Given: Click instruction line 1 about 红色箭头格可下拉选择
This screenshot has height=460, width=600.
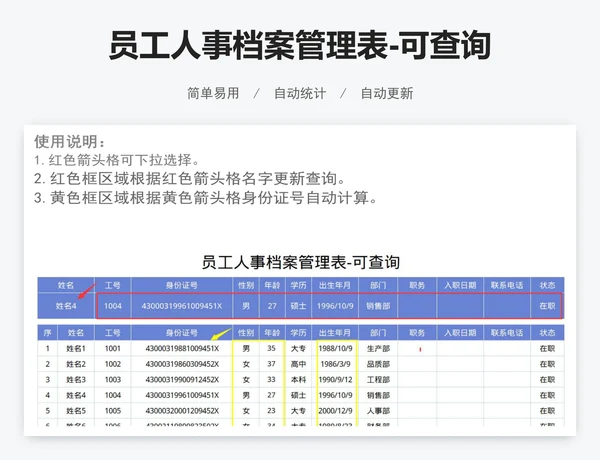Looking at the screenshot, I should pyautogui.click(x=117, y=160).
